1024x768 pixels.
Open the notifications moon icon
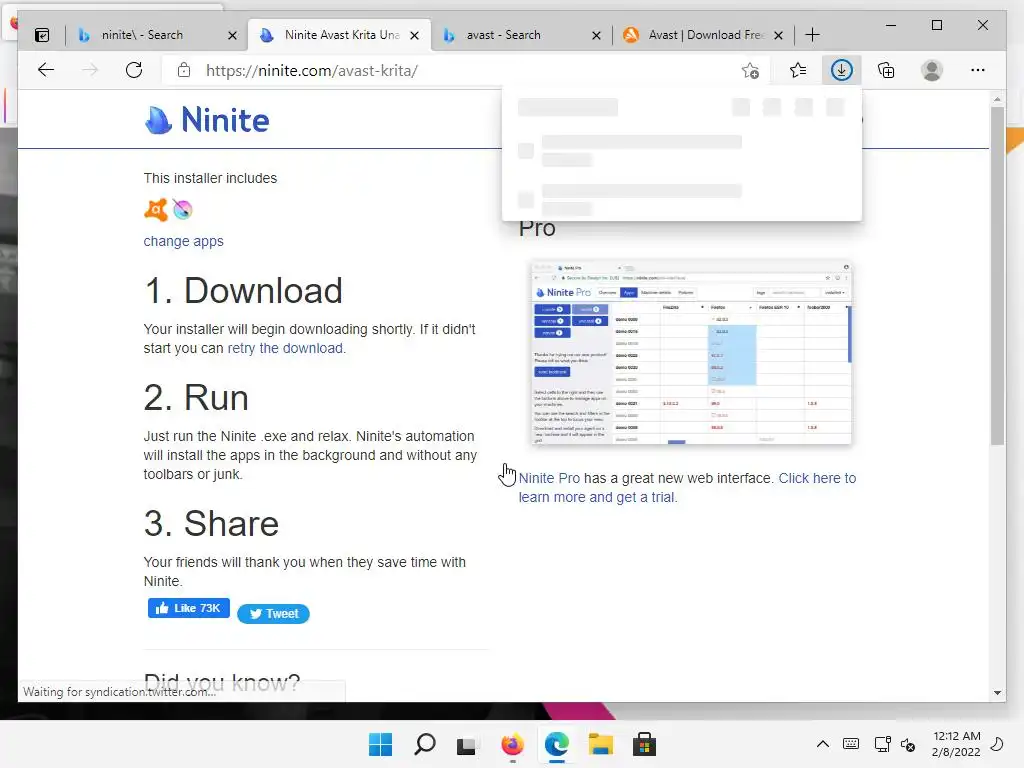997,744
